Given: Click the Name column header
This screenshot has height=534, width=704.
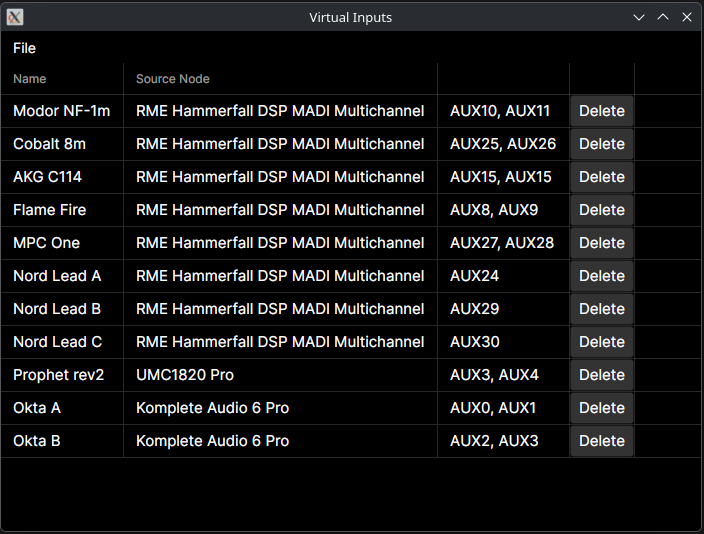Looking at the screenshot, I should 62,79.
